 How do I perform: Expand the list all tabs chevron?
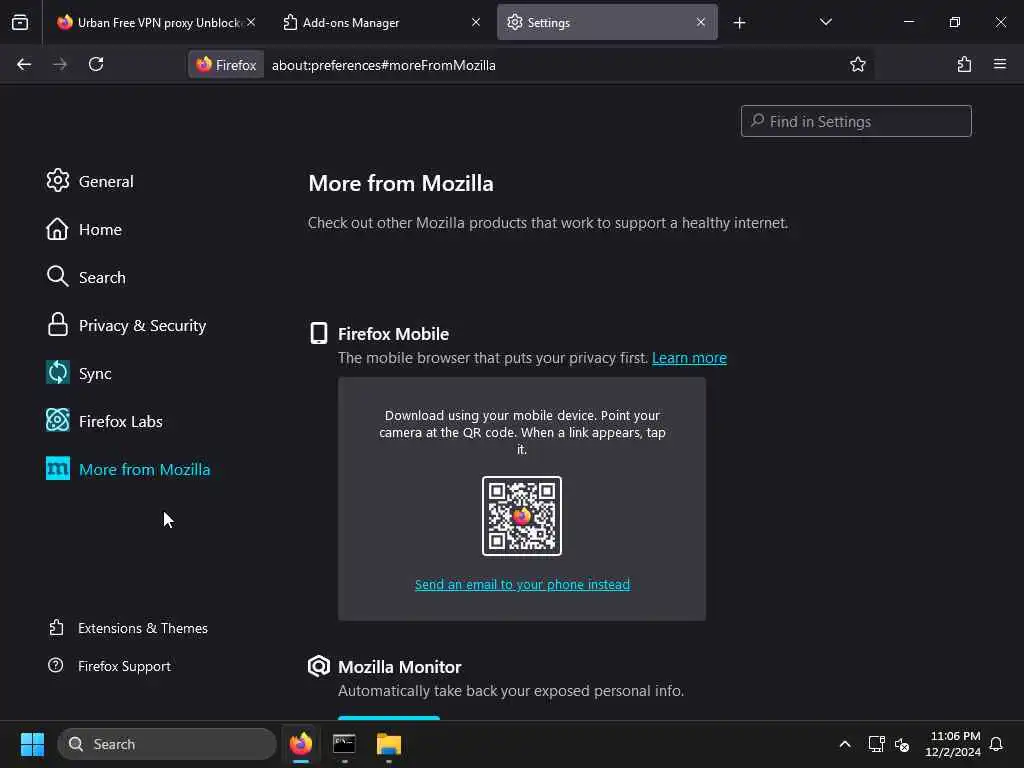[x=825, y=23]
